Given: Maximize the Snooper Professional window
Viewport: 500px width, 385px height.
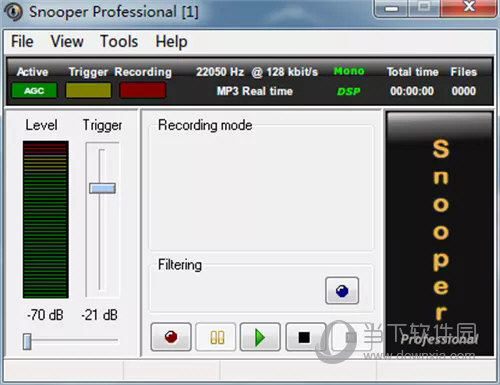Looking at the screenshot, I should 424,8.
